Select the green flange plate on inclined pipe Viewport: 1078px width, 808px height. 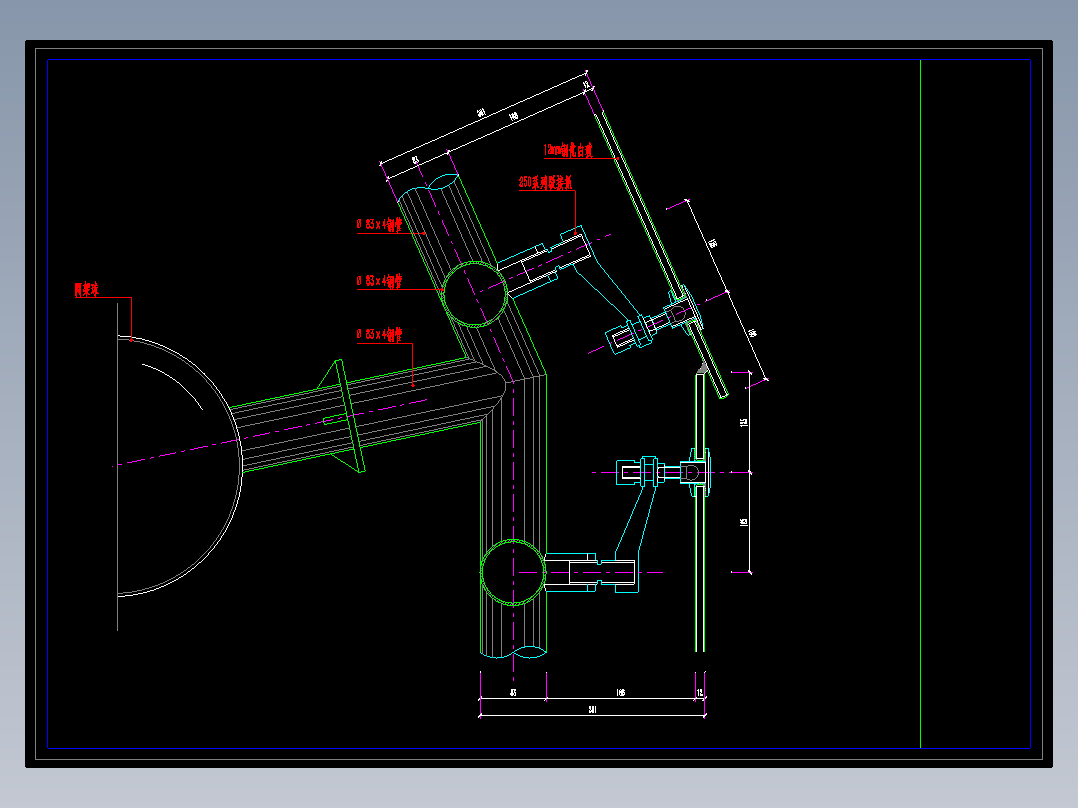pos(349,416)
